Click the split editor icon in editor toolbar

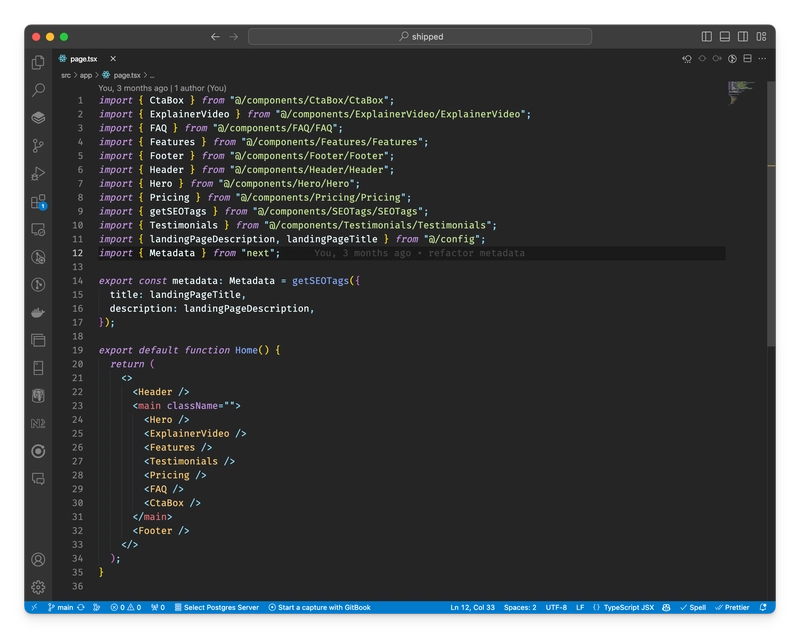click(747, 59)
